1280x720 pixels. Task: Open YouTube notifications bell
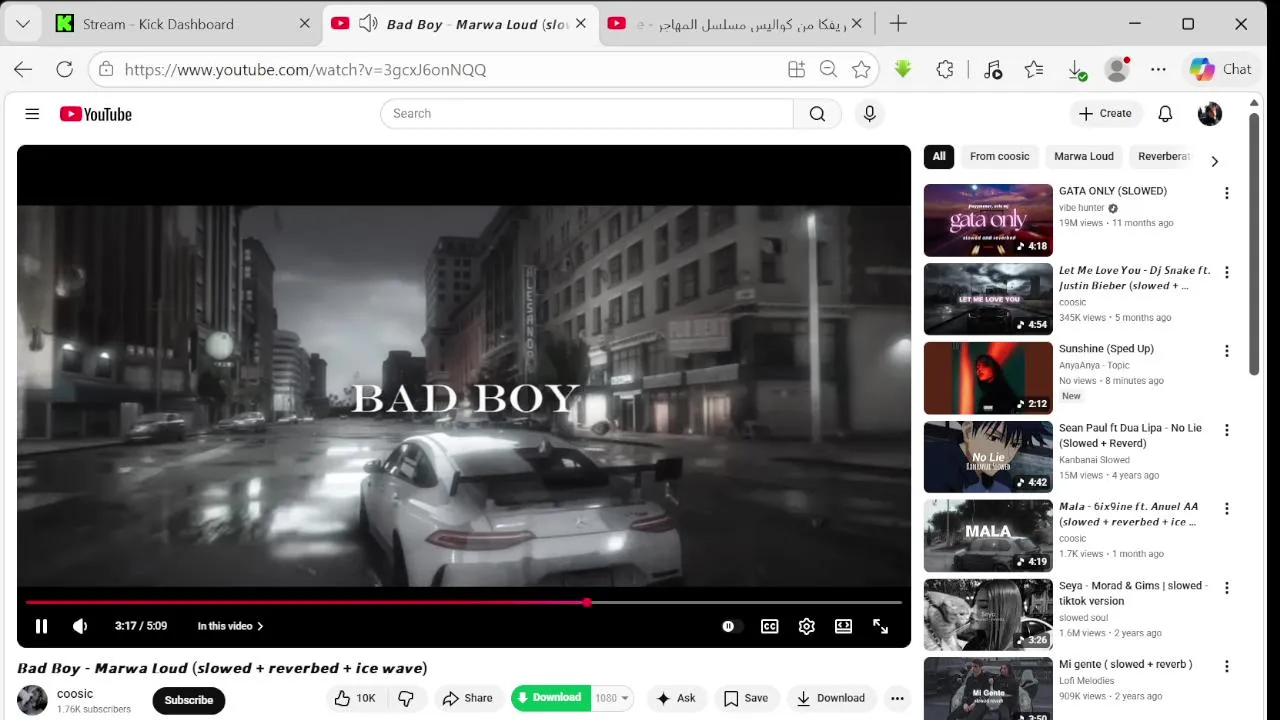click(1165, 114)
